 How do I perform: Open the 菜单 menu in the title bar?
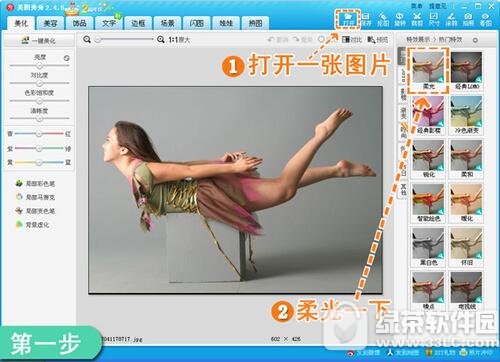pos(416,6)
